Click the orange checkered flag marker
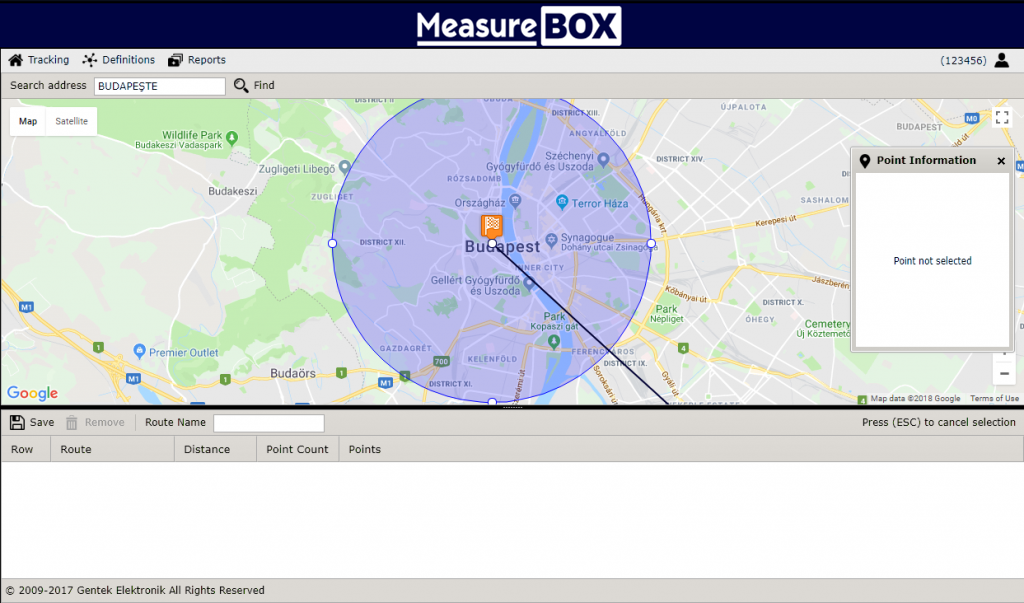The image size is (1024, 603). 492,225
